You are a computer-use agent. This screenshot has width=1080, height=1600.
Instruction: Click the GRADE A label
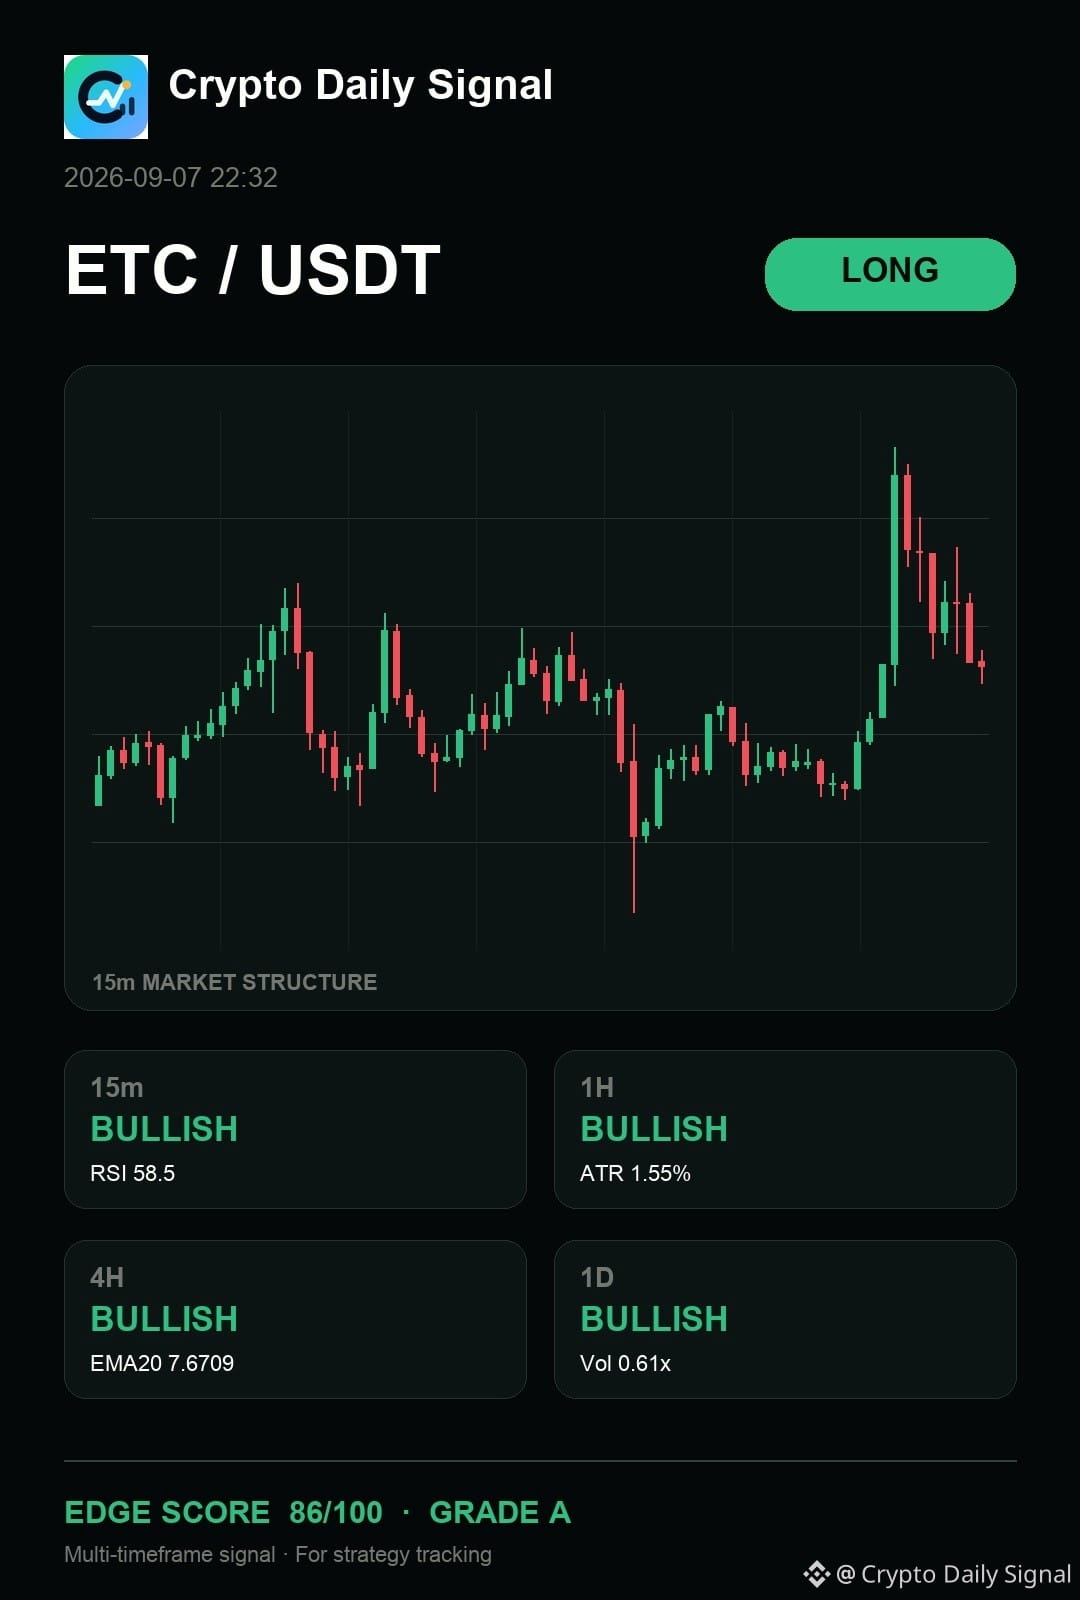click(x=500, y=1512)
